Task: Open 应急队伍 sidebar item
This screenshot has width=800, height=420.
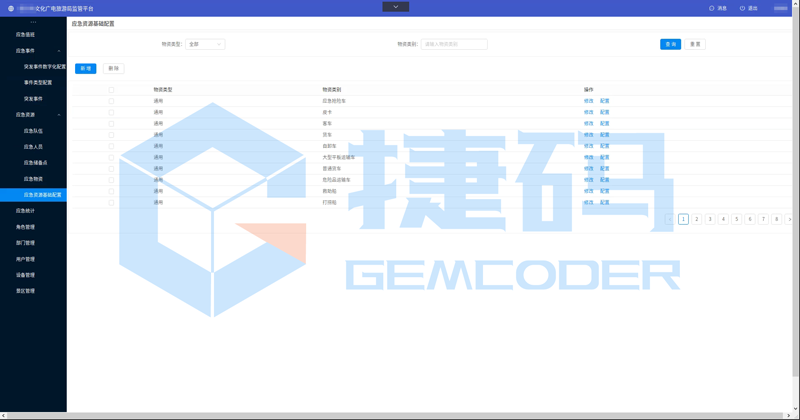Action: click(x=33, y=131)
